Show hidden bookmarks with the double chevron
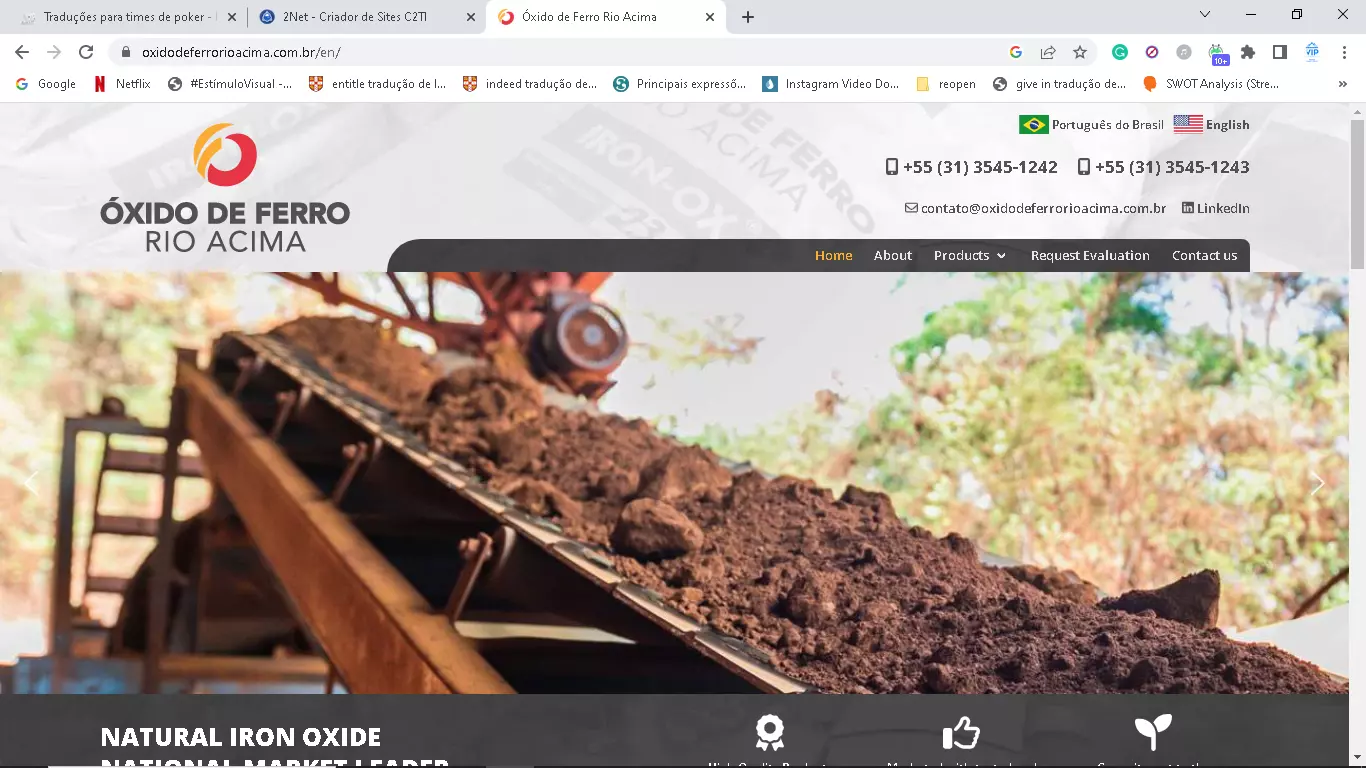The width and height of the screenshot is (1366, 768). 1342,84
